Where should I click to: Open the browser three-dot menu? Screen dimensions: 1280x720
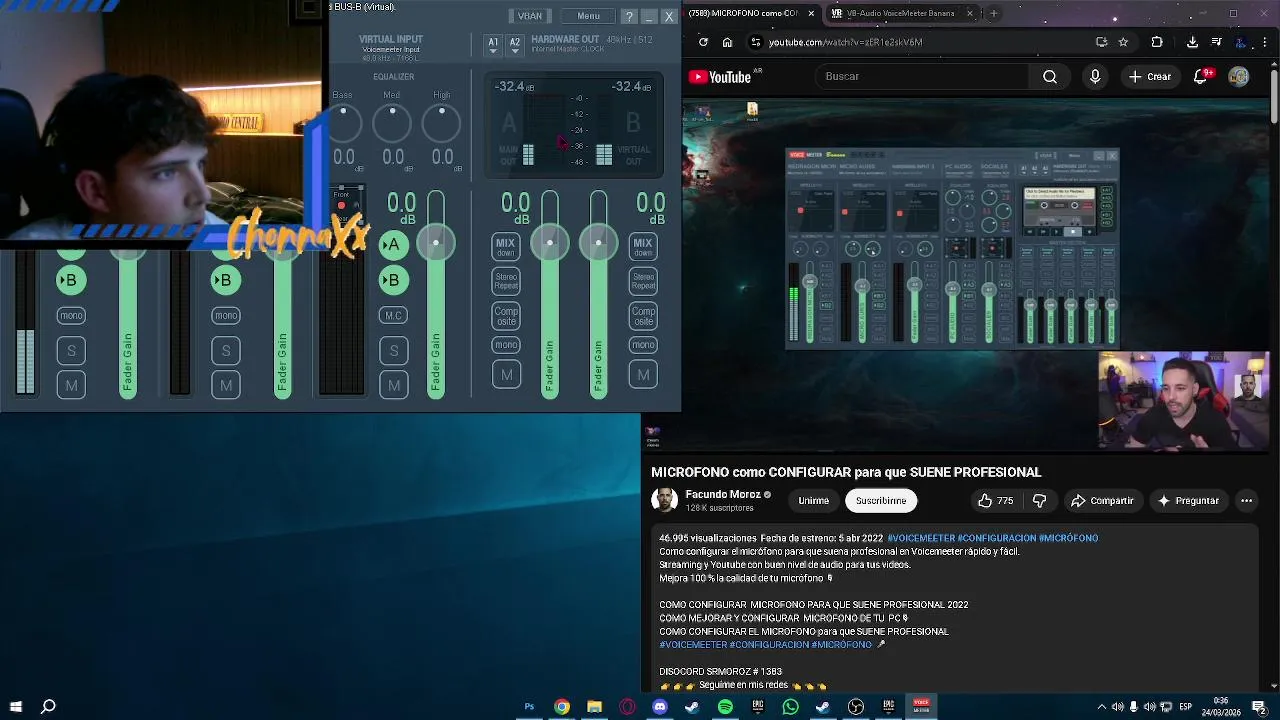[1266, 42]
